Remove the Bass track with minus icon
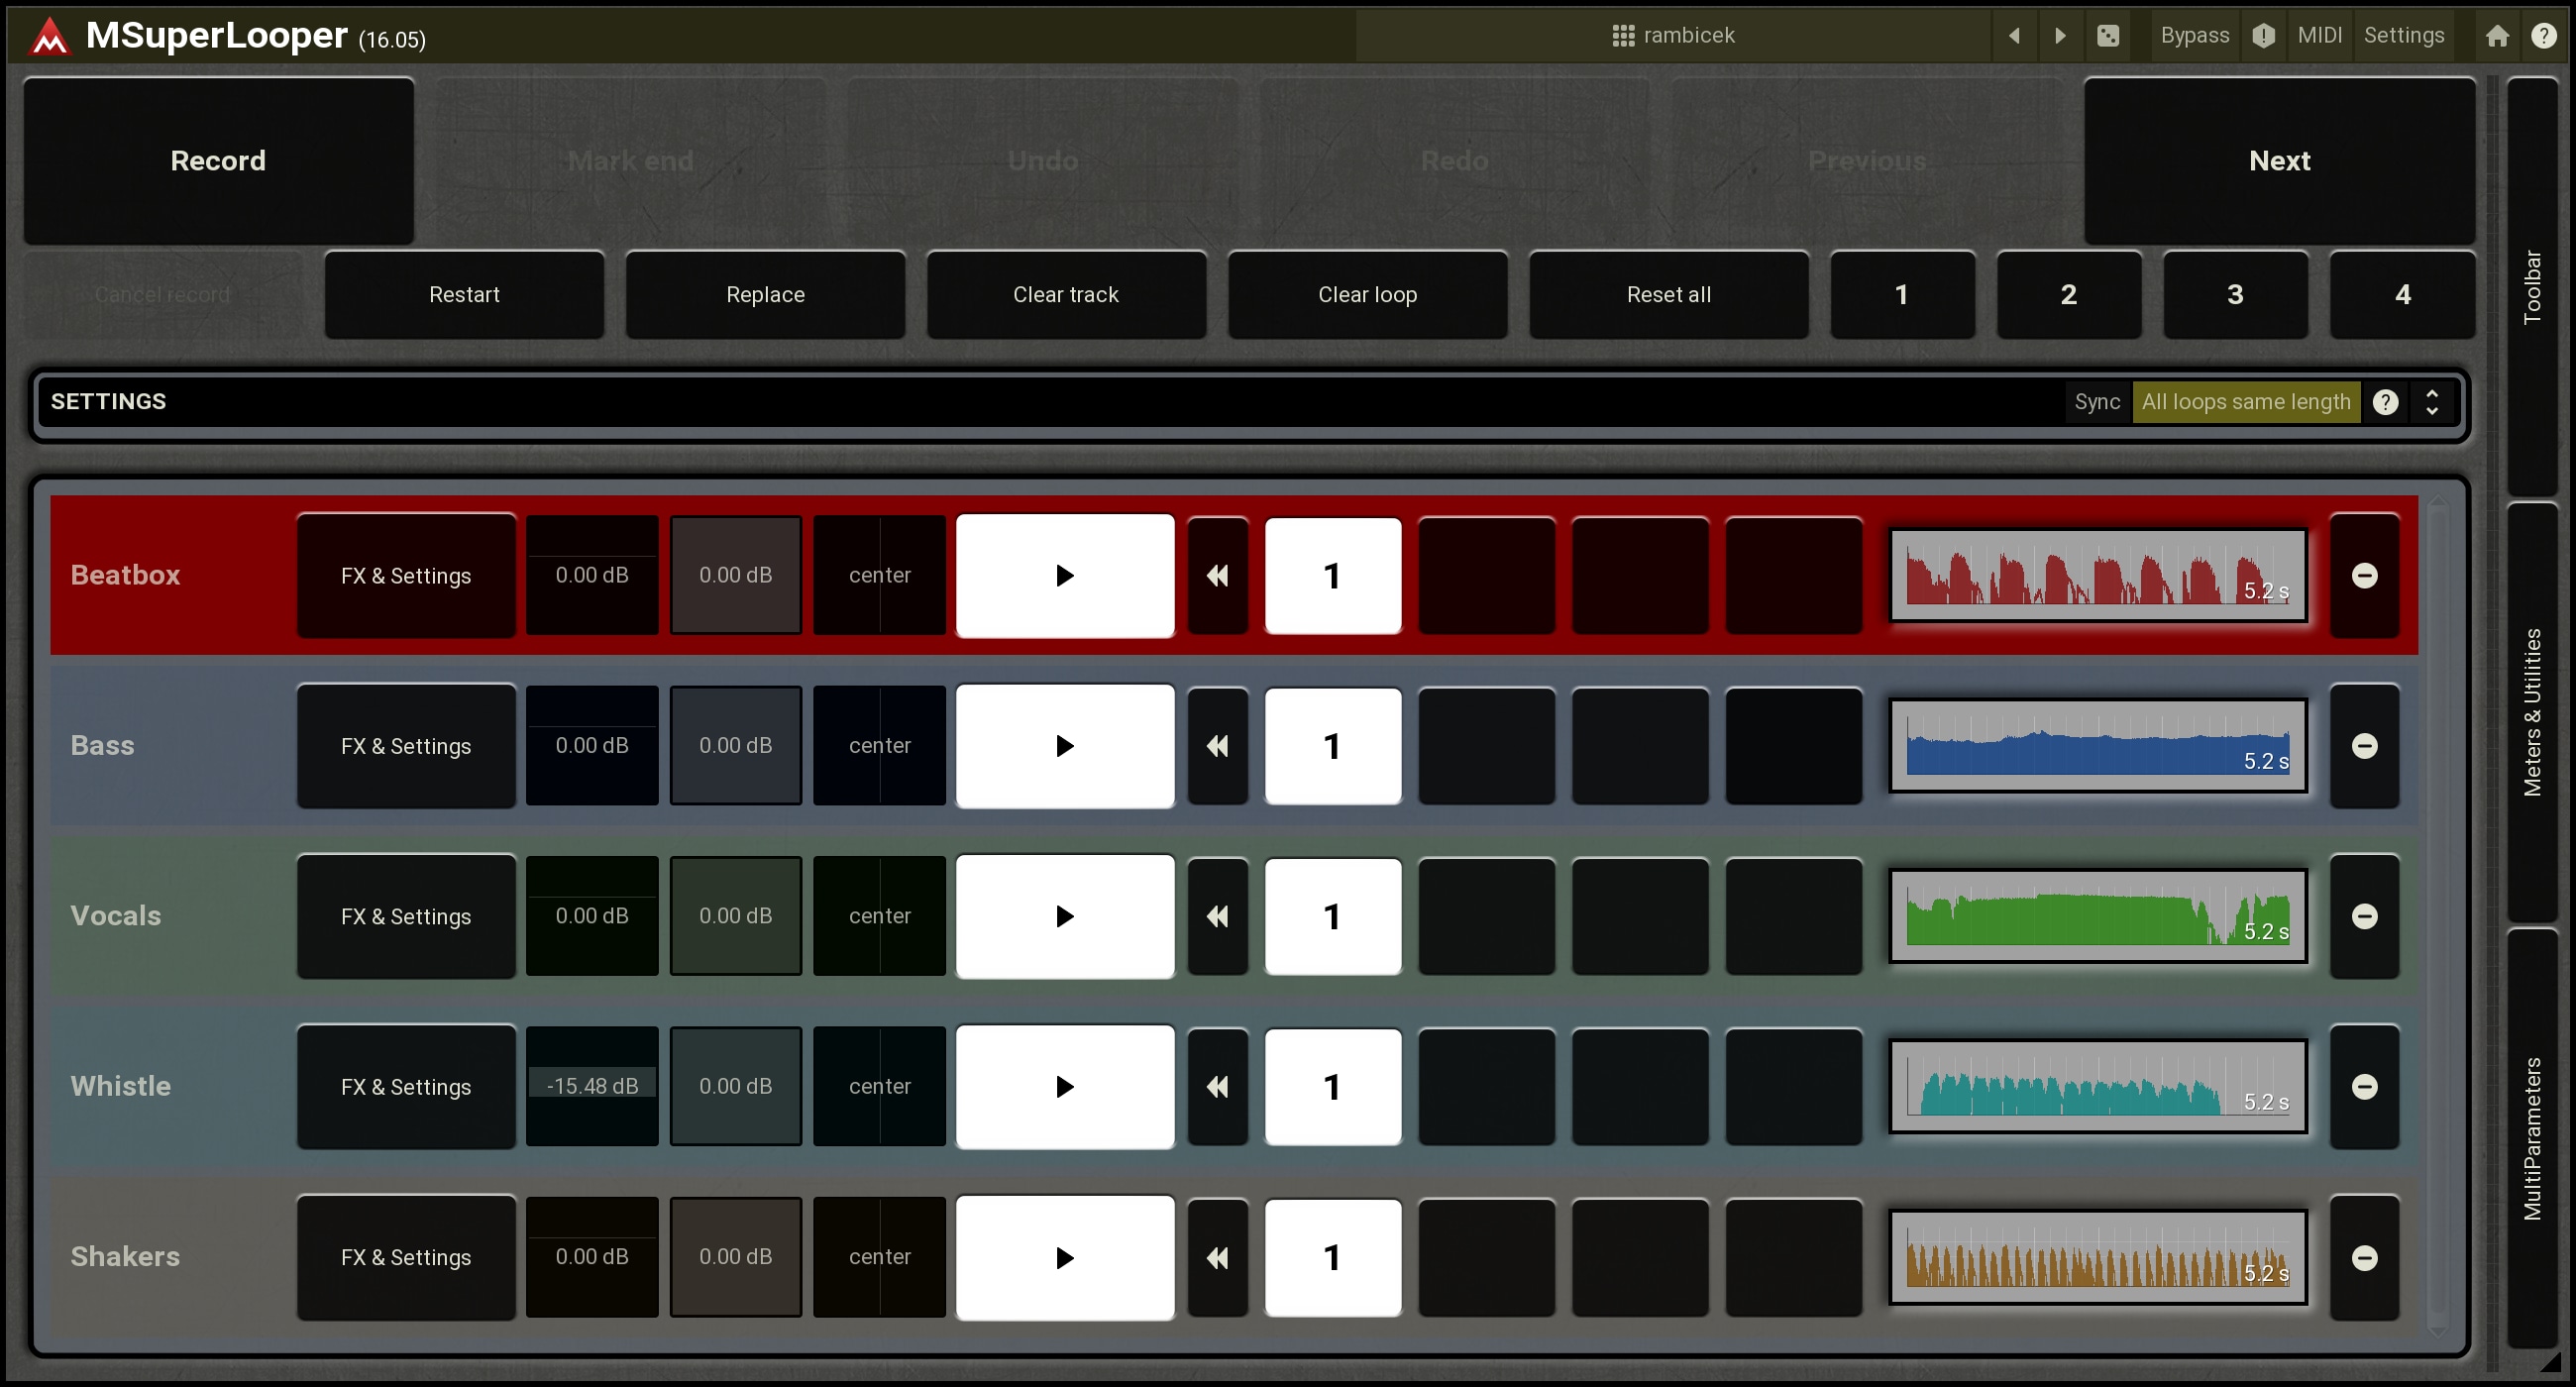The height and width of the screenshot is (1387, 2576). coord(2364,746)
